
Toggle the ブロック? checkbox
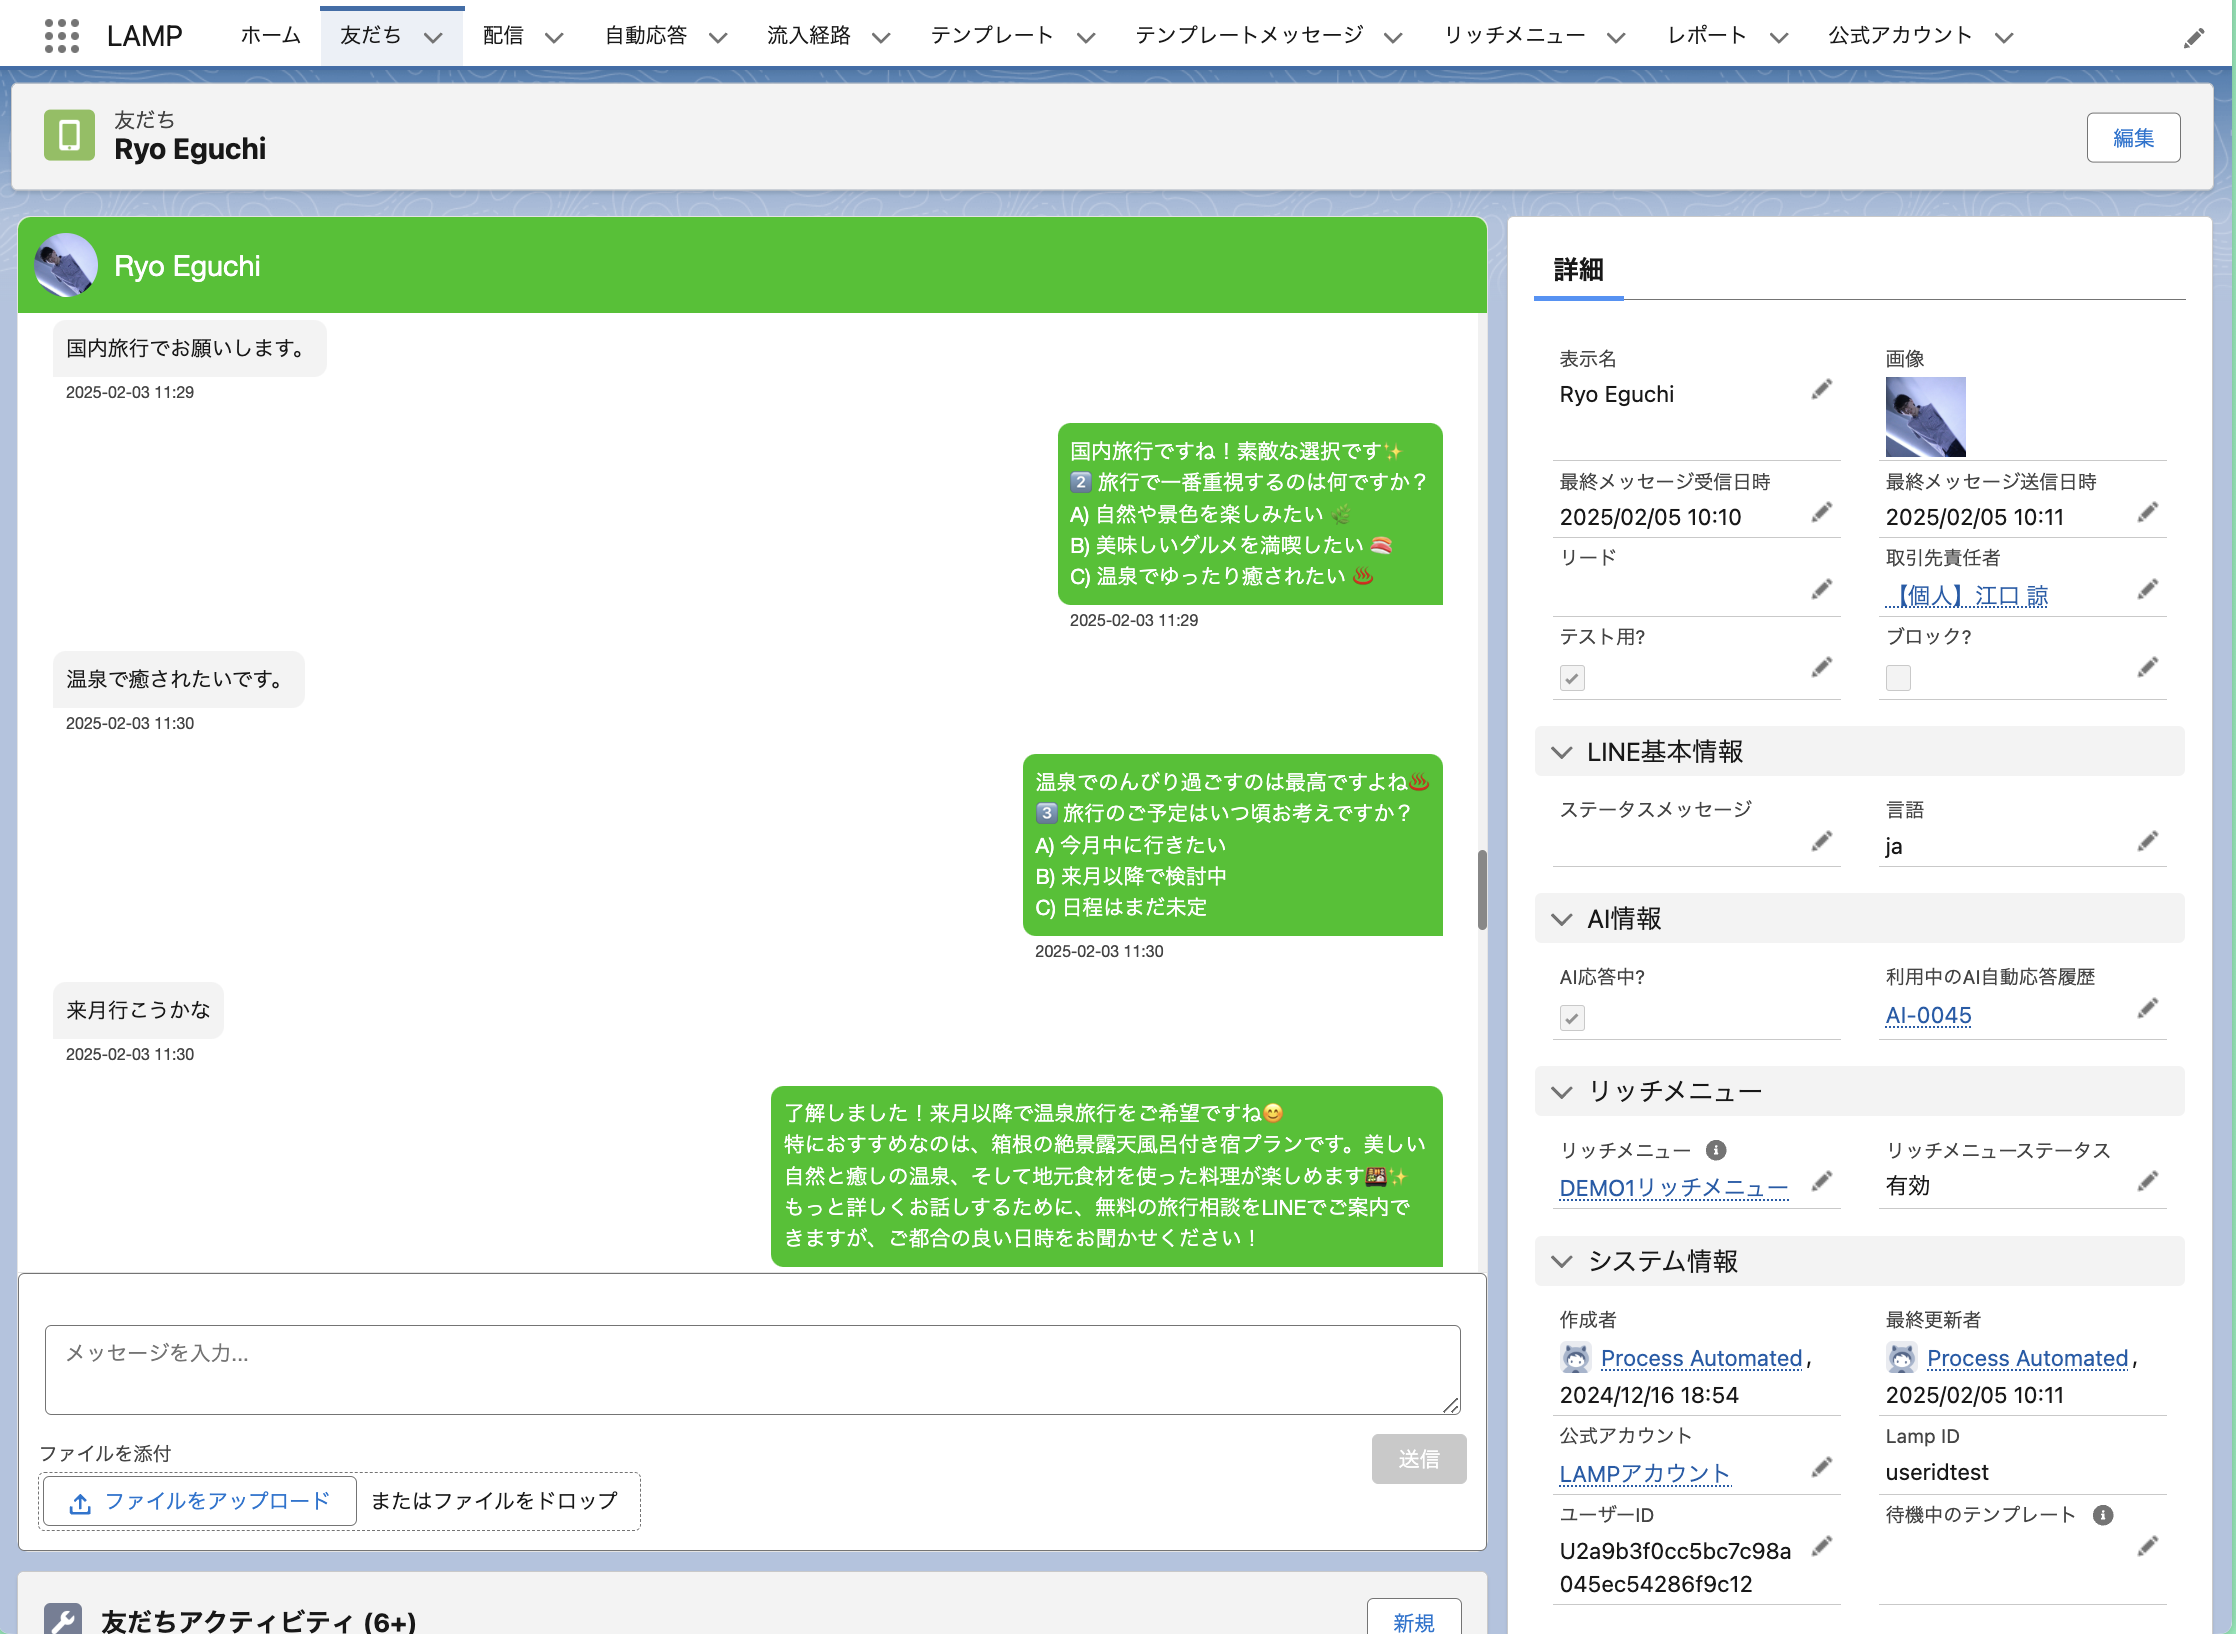tap(1898, 678)
